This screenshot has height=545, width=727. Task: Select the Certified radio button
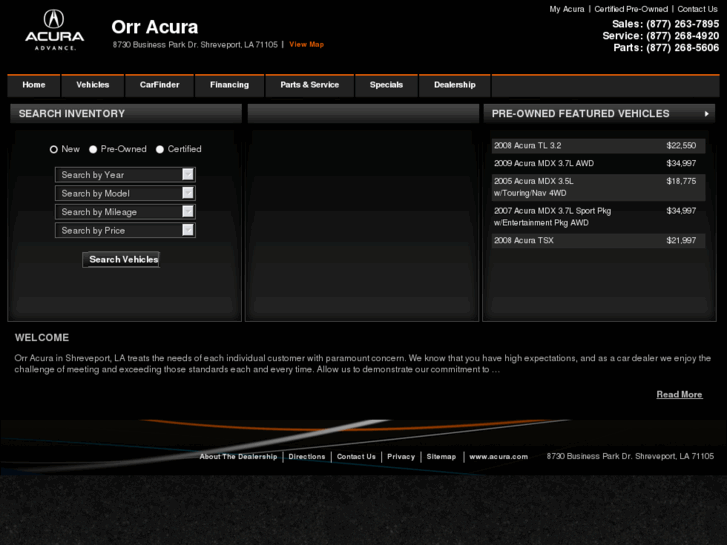coord(160,149)
